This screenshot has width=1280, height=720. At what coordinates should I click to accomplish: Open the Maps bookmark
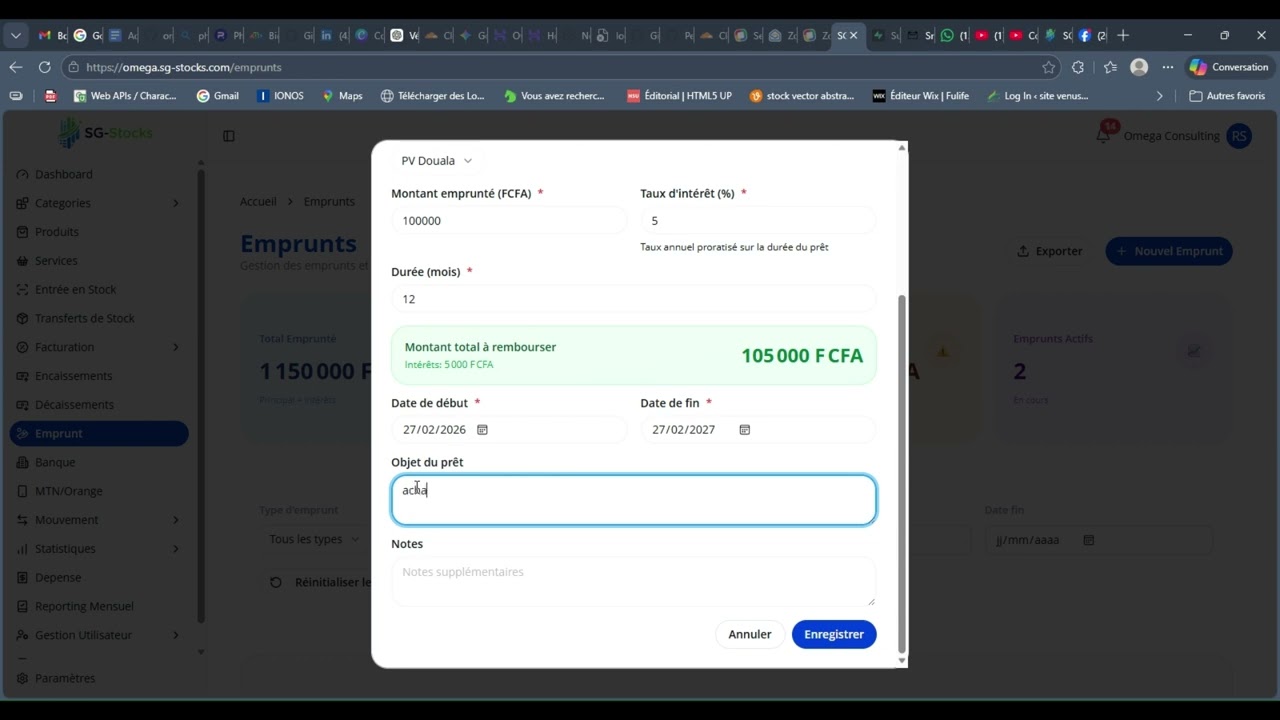tap(342, 96)
